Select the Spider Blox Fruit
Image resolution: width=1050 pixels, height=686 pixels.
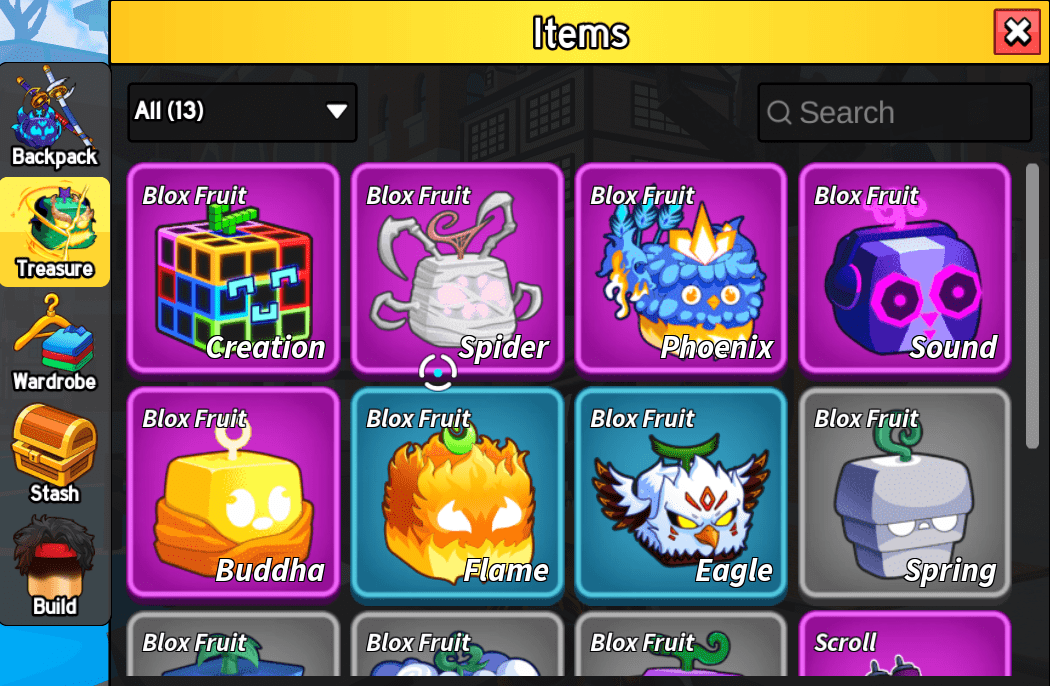coord(457,268)
